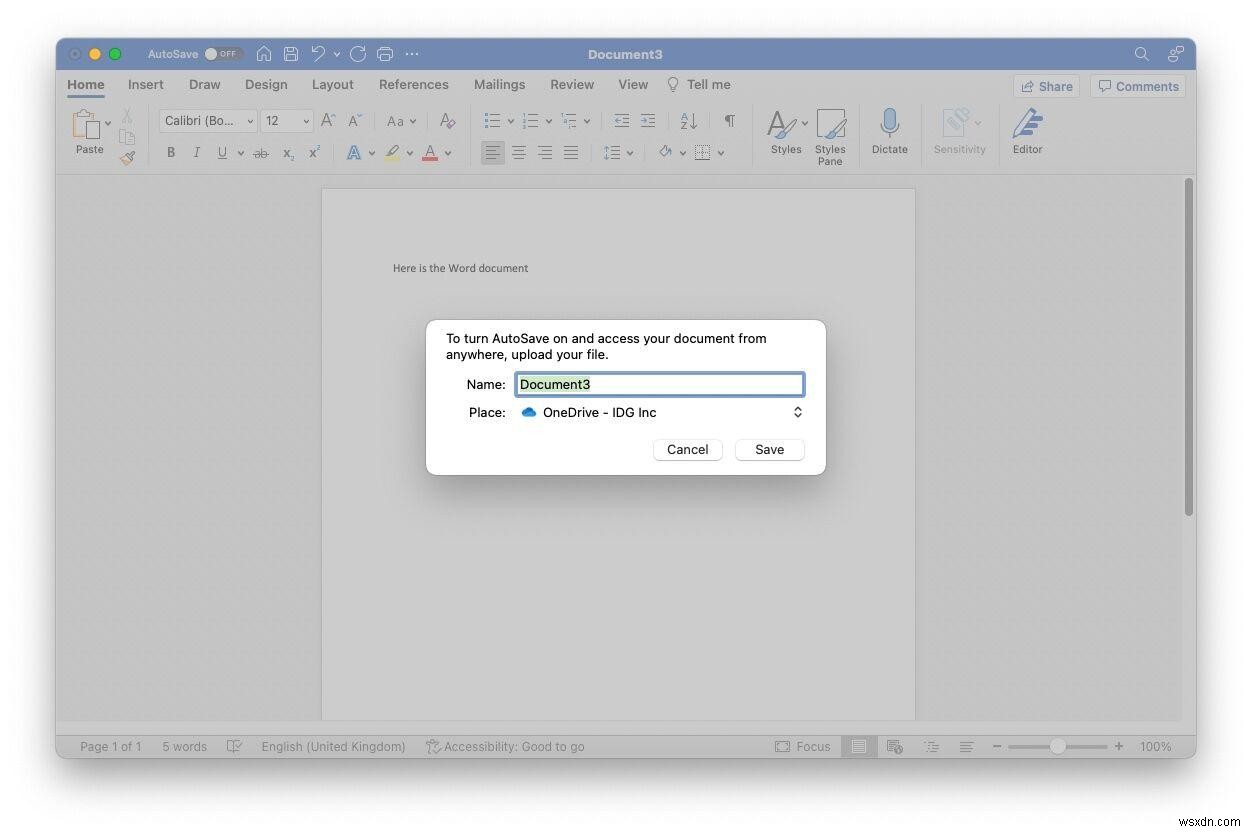Click the Dictate microphone icon
Screen dimensions: 1252x832
pos(889,132)
